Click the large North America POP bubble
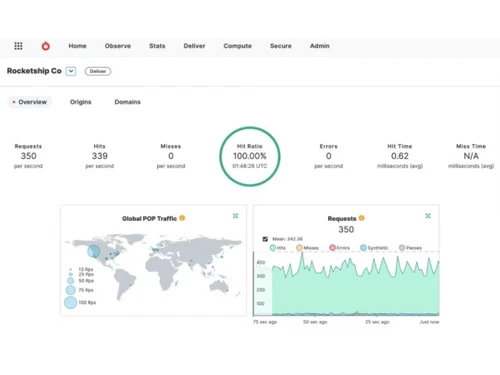This screenshot has height=375, width=500. point(94,251)
